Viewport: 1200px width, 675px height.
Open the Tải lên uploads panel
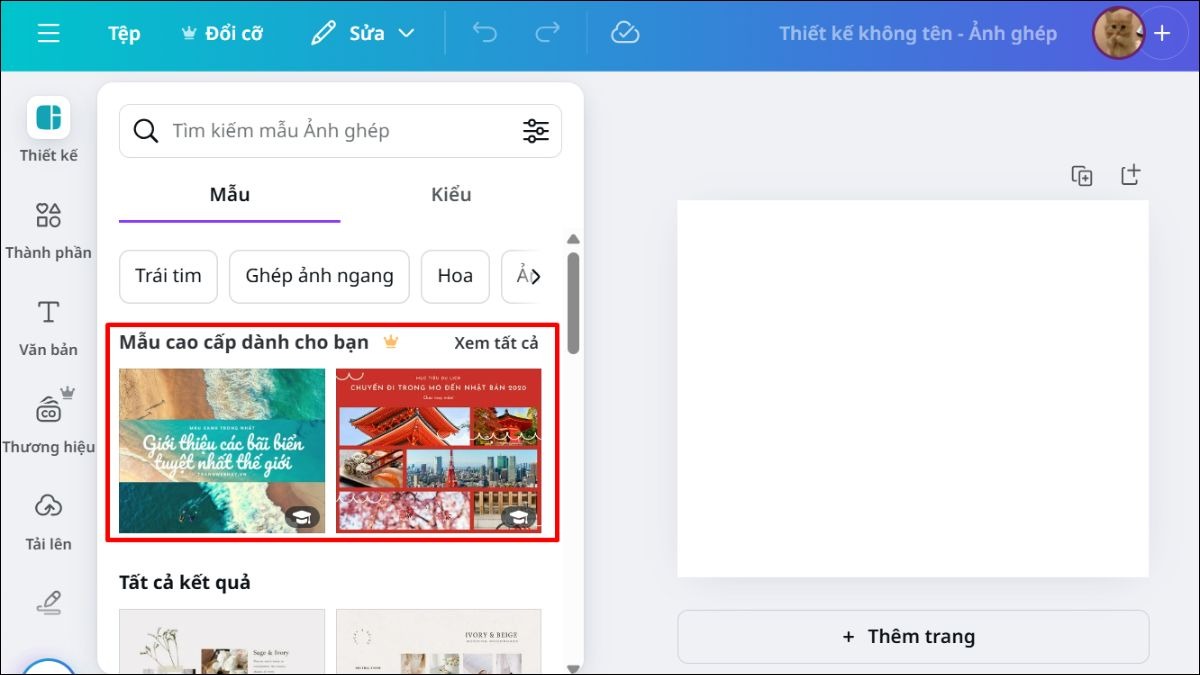click(x=48, y=521)
